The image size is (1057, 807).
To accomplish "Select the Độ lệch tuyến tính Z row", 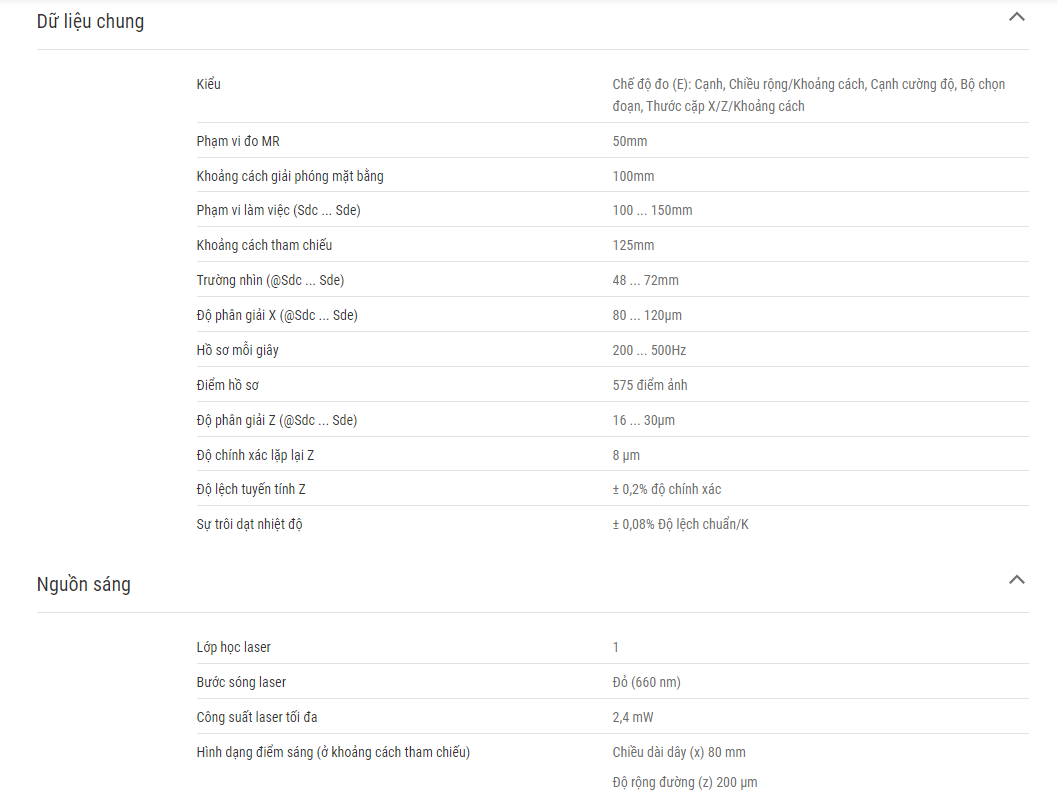I will pyautogui.click(x=612, y=489).
